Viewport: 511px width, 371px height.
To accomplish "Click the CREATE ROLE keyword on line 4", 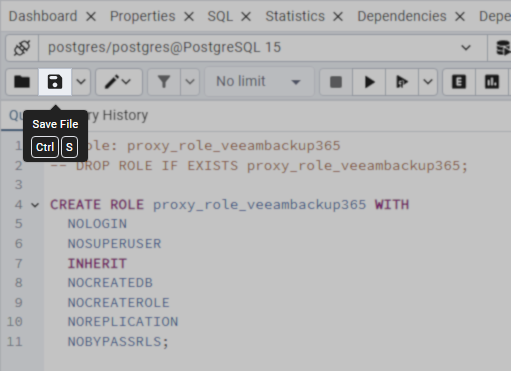I will [x=97, y=205].
